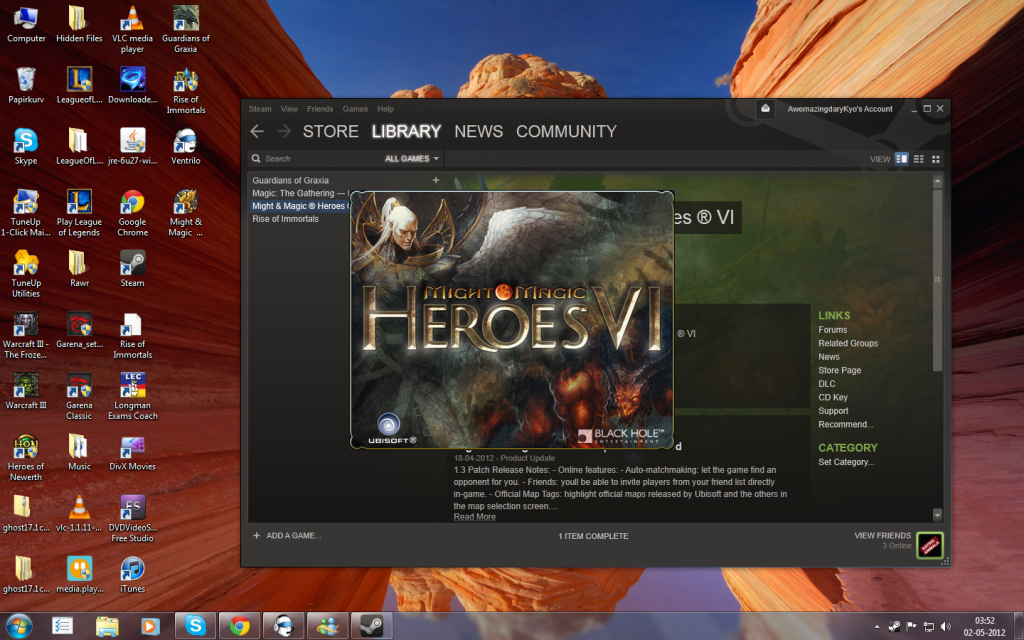Click the friends avatar icon in Steam
Viewport: 1024px width, 640px height.
click(930, 545)
